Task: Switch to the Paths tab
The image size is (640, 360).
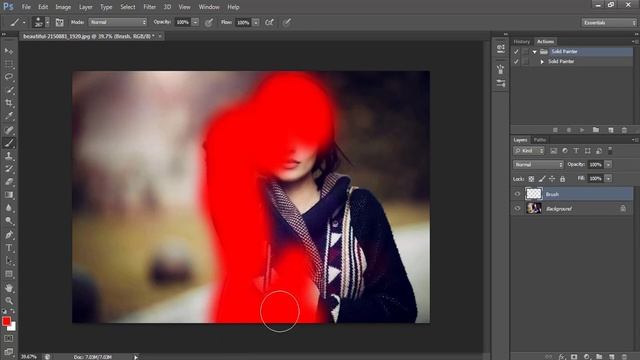Action: [540, 140]
